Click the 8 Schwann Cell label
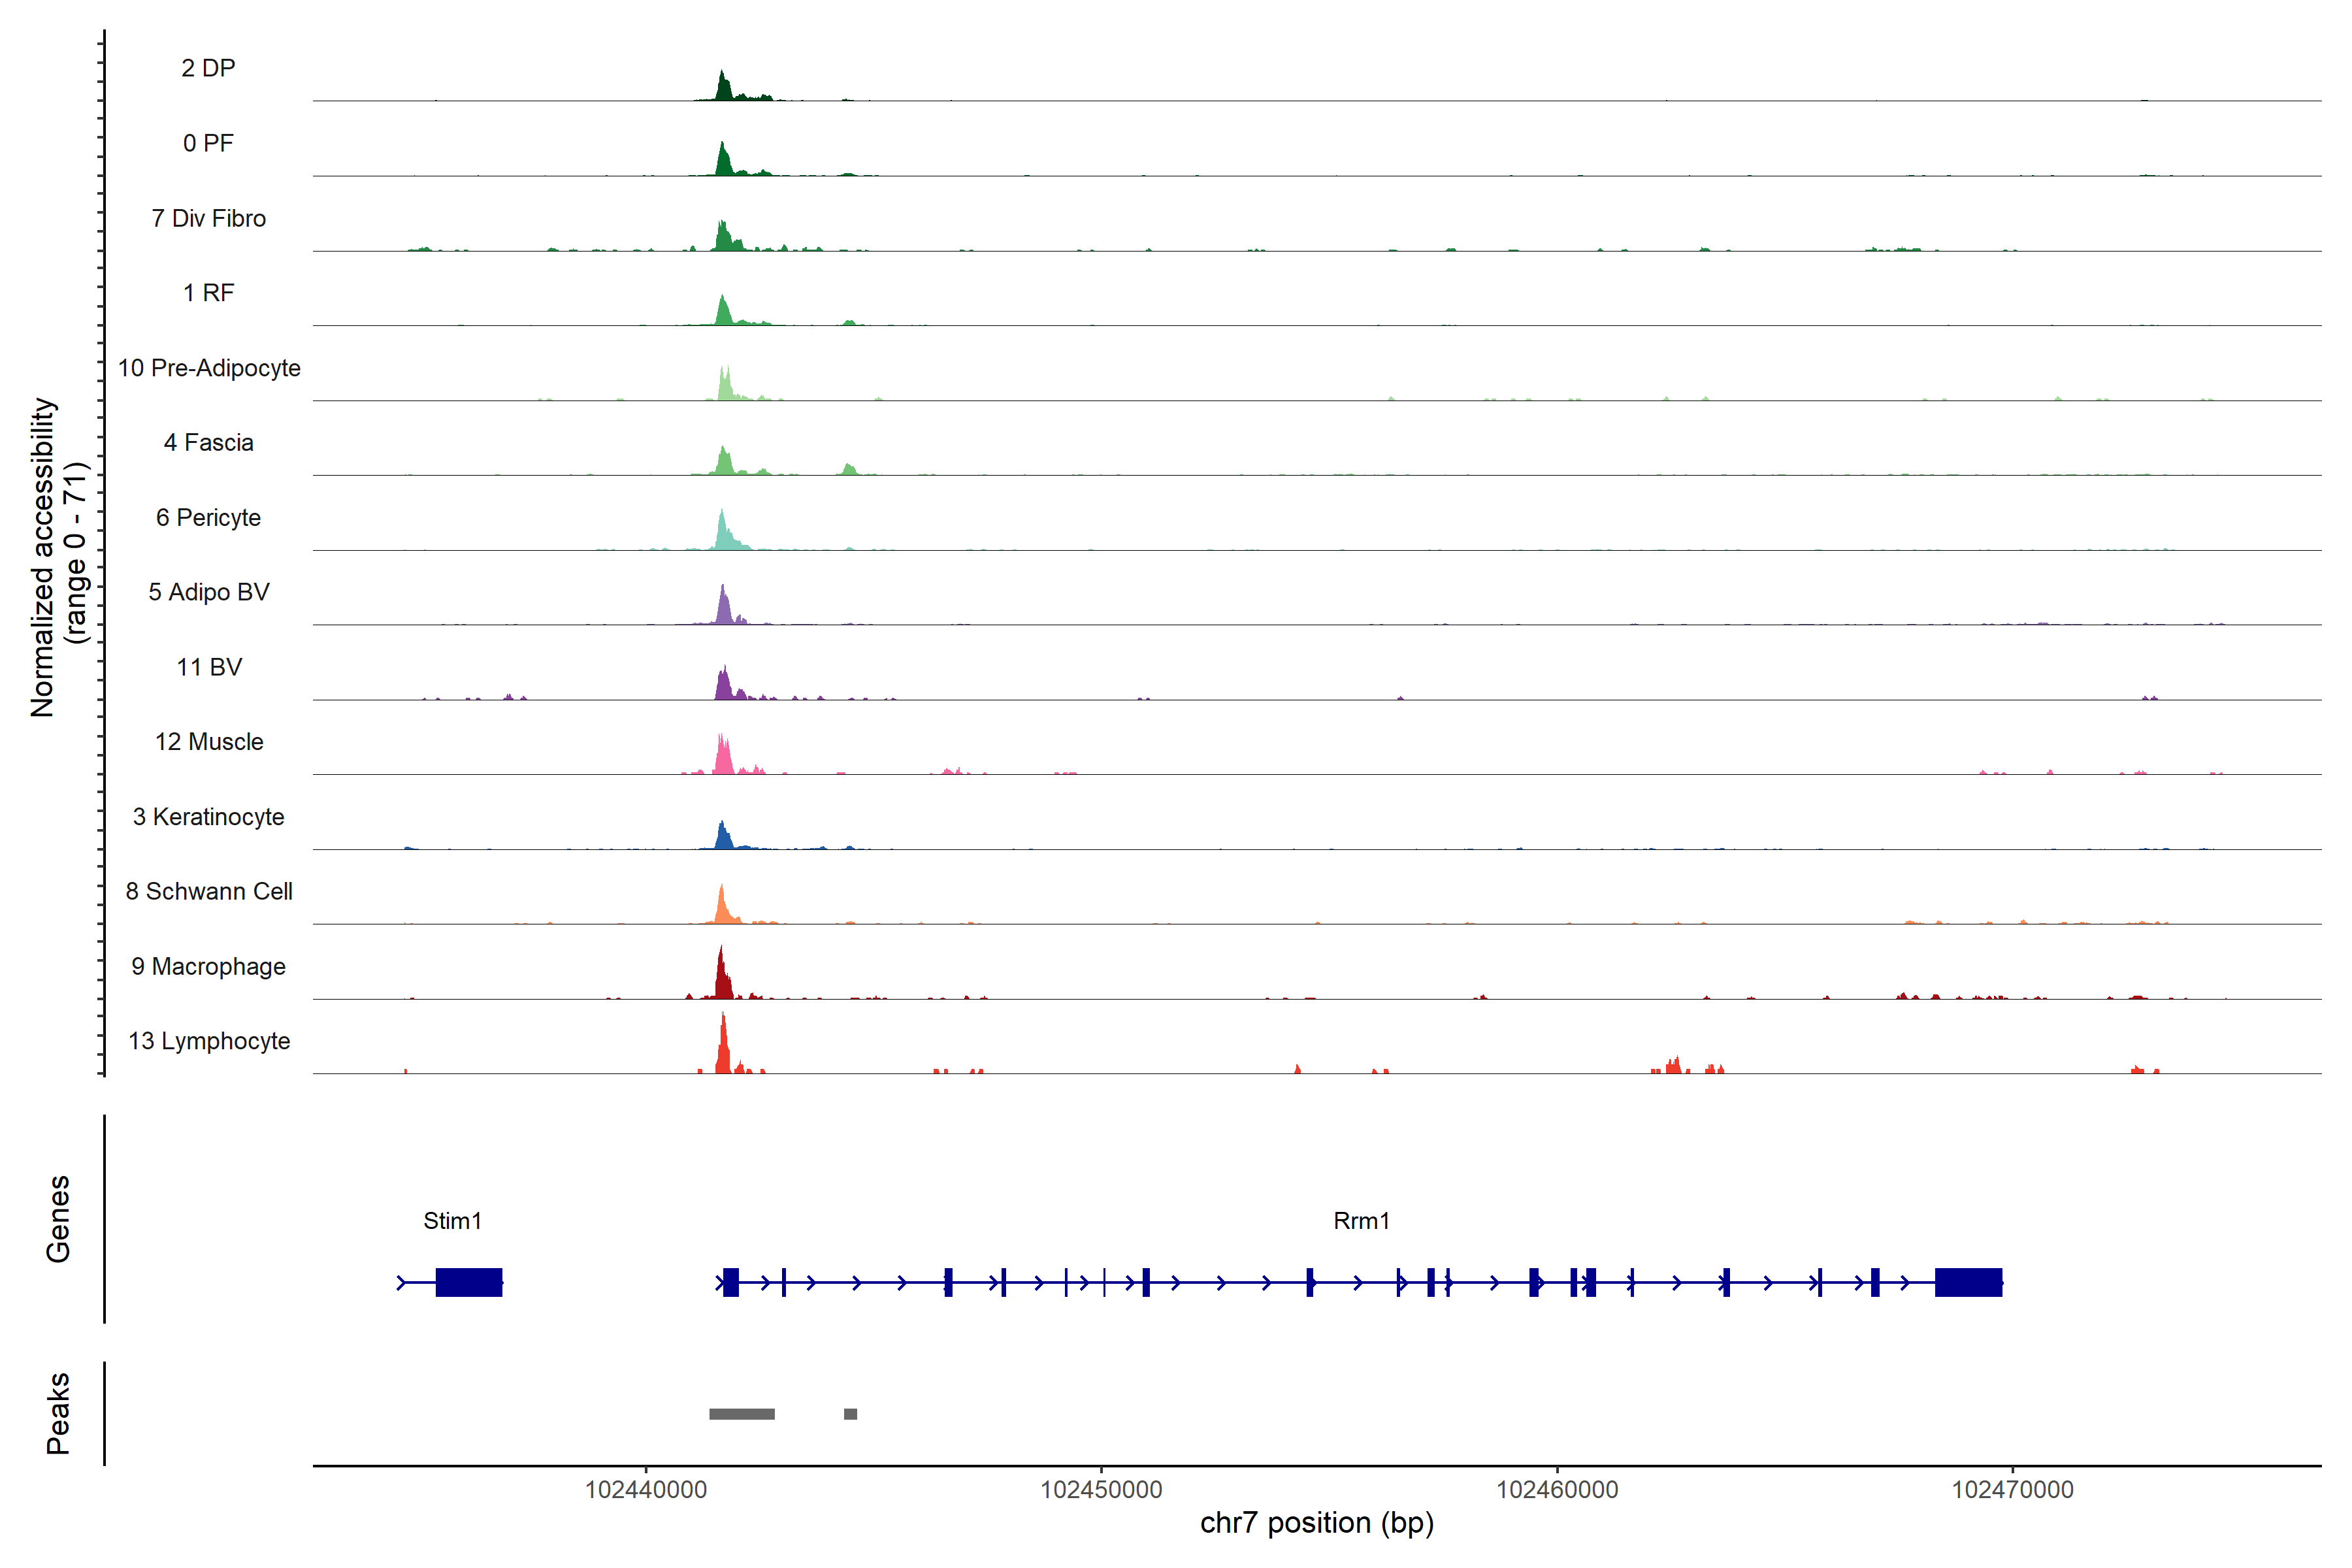The width and height of the screenshot is (2352, 1568). 209,891
